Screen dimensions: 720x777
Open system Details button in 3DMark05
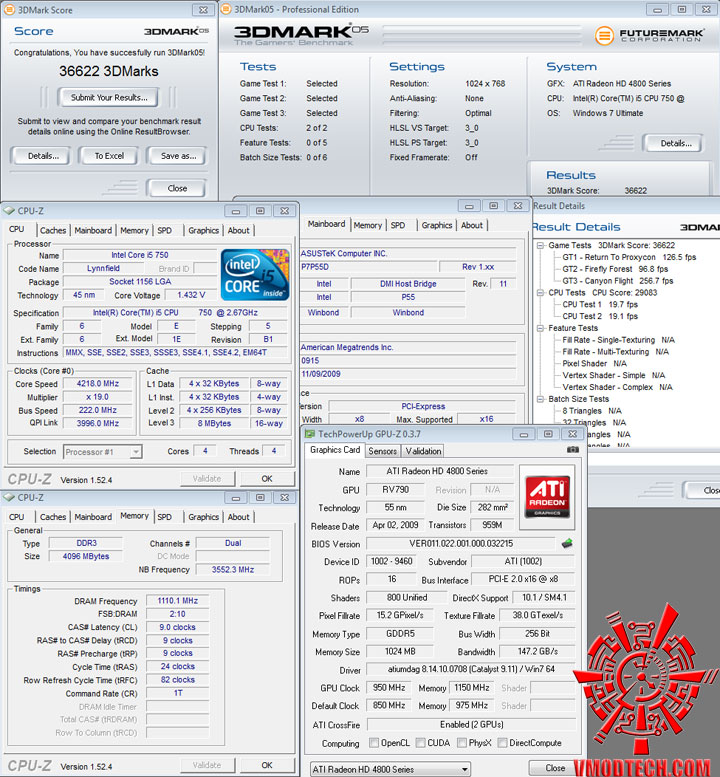coord(675,144)
